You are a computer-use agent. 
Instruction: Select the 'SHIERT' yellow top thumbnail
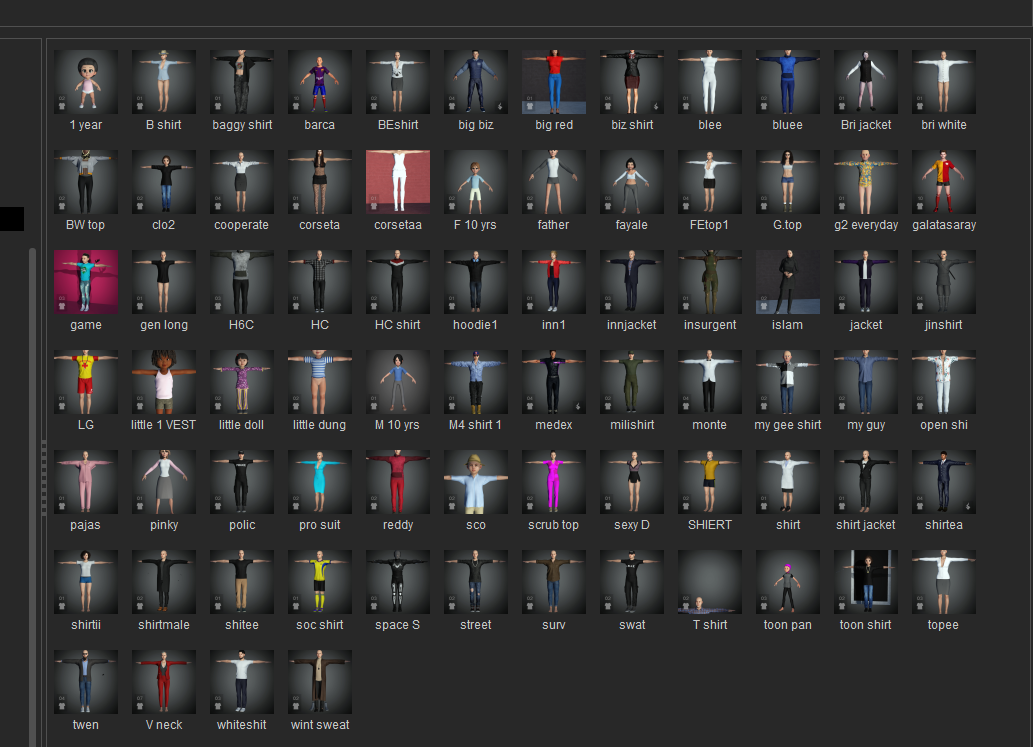710,482
